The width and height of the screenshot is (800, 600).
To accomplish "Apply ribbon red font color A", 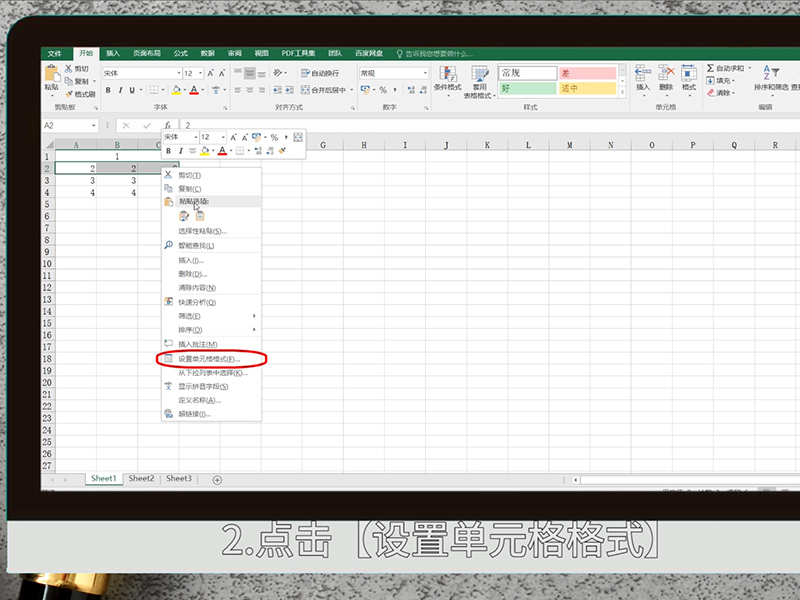I will point(194,90).
